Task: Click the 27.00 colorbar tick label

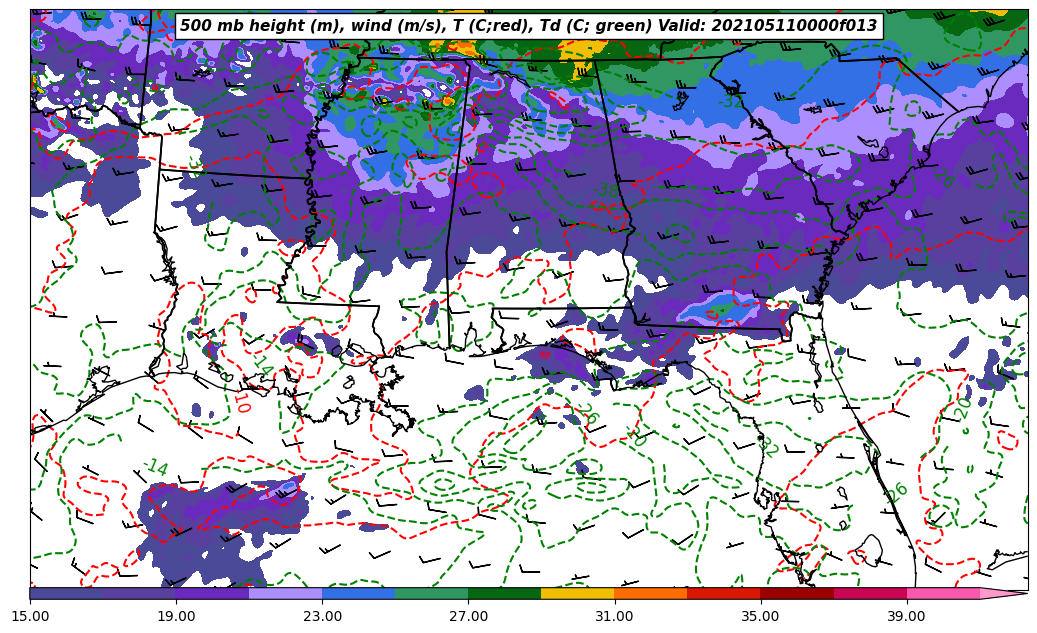Action: coord(469,616)
